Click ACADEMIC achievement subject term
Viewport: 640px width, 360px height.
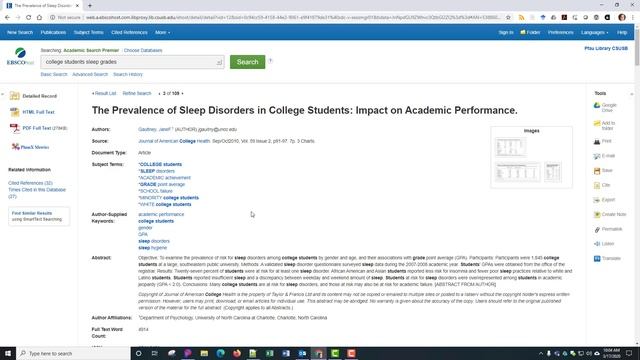click(165, 178)
